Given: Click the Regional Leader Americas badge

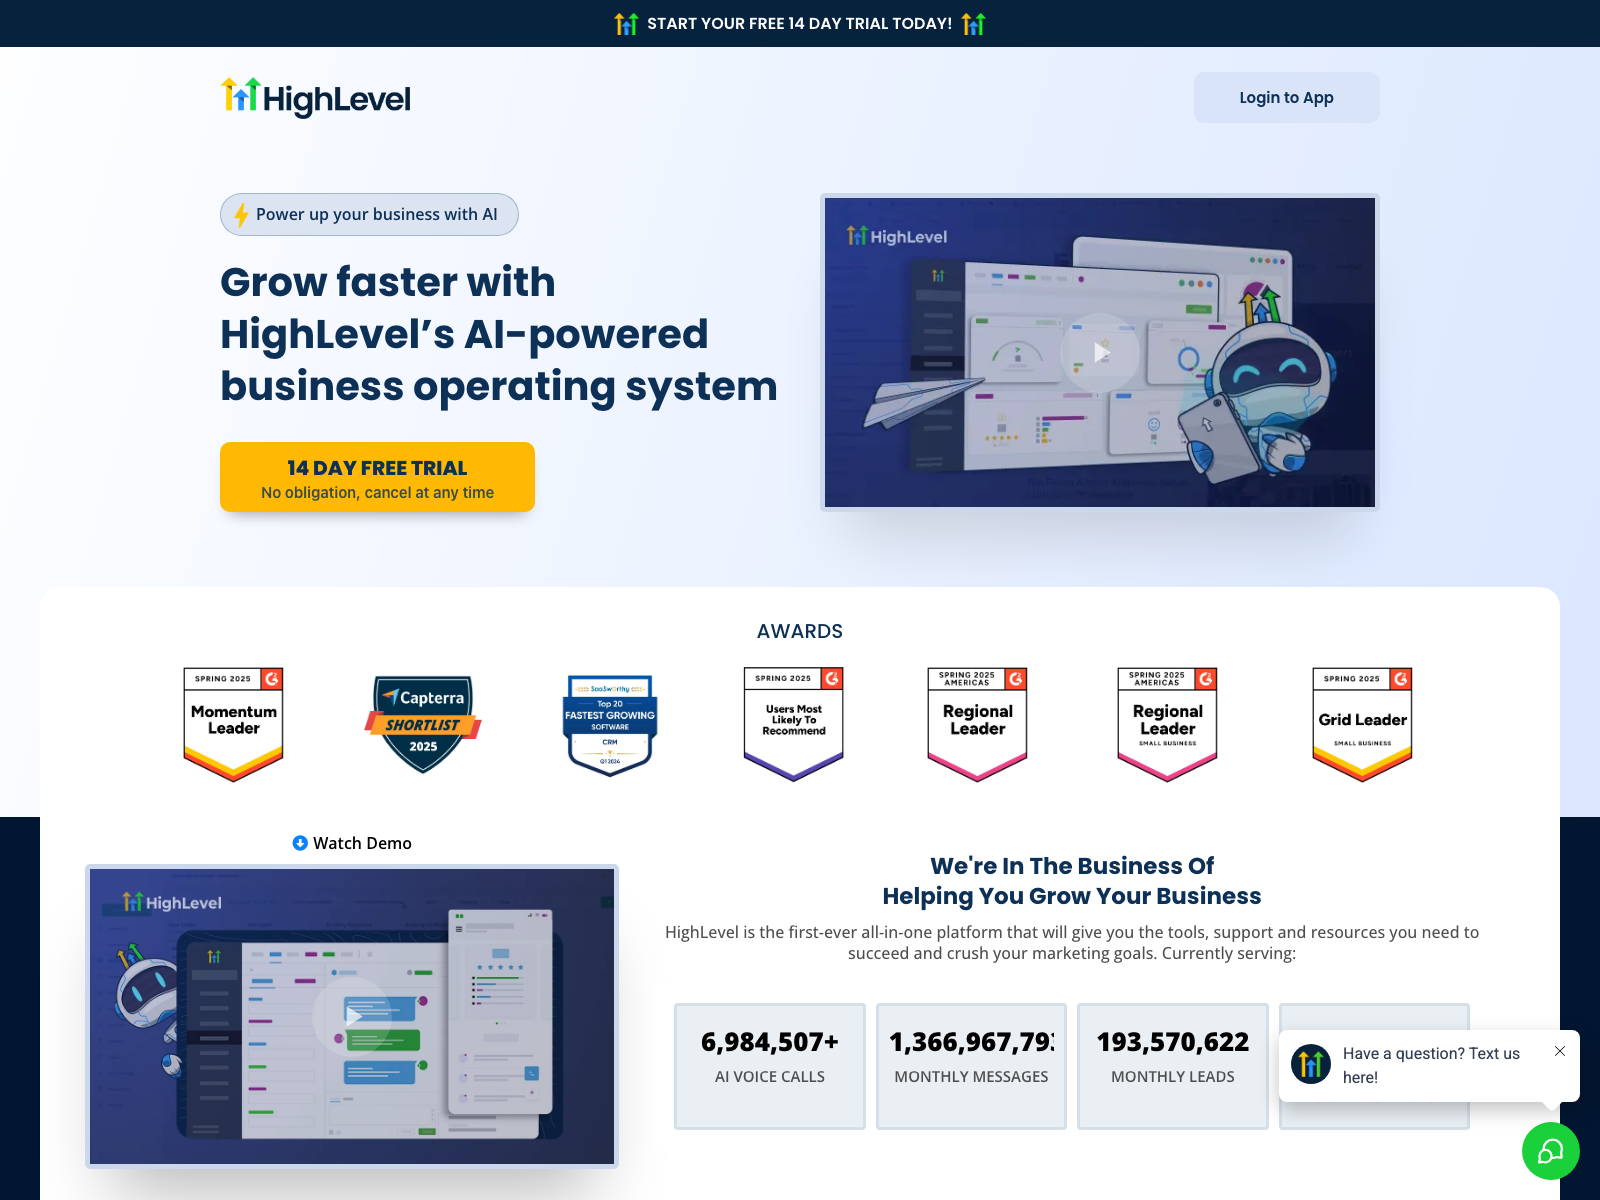Looking at the screenshot, I should coord(977,724).
